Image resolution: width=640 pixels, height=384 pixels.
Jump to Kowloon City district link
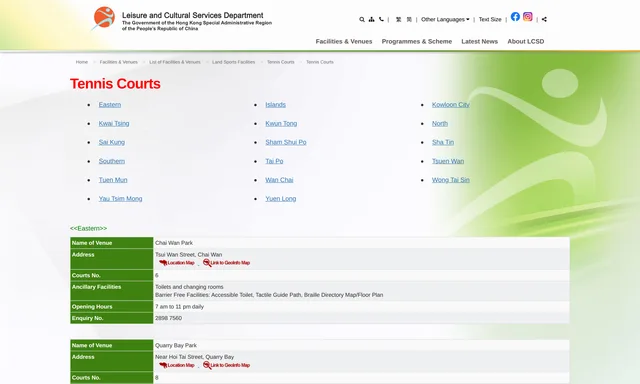451,104
